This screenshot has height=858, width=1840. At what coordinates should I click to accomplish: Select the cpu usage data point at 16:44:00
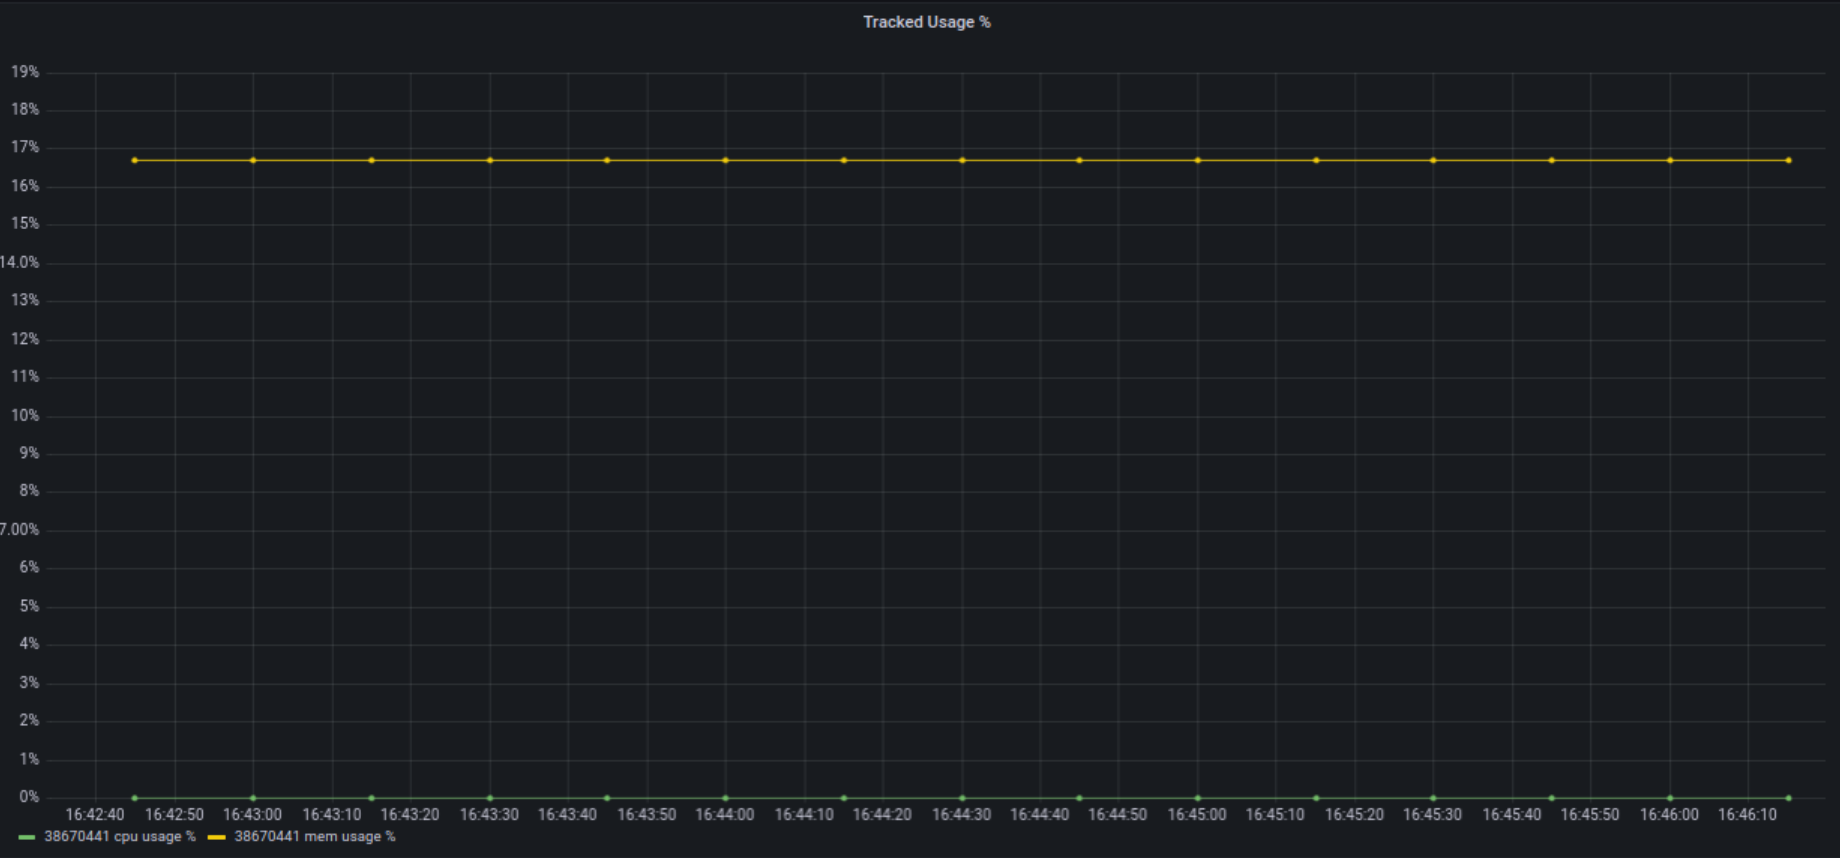coord(725,798)
